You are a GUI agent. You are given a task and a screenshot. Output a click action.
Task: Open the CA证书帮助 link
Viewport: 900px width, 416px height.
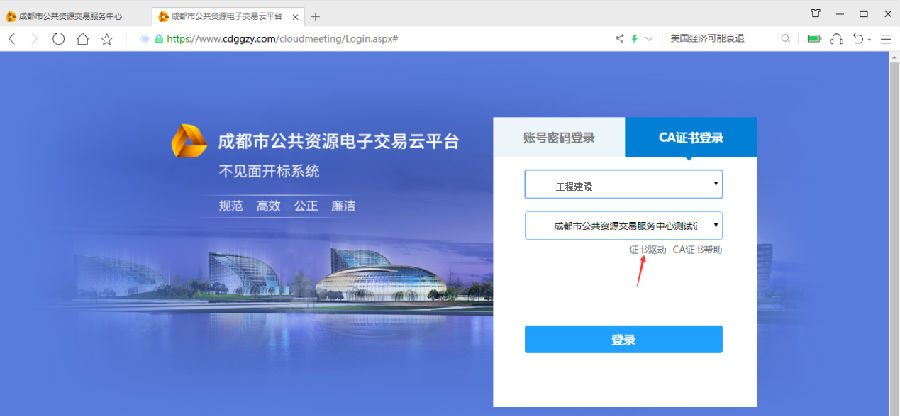697,250
